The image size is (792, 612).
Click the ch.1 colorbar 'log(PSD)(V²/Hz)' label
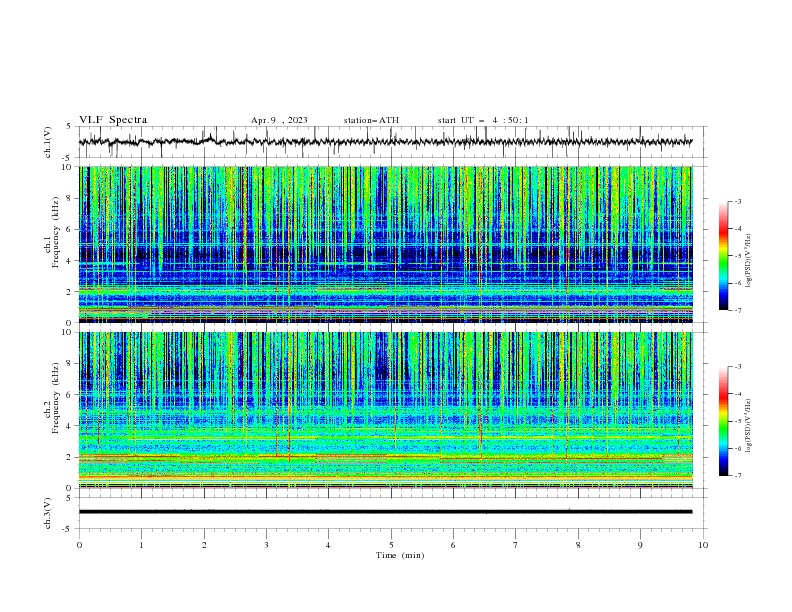click(748, 261)
